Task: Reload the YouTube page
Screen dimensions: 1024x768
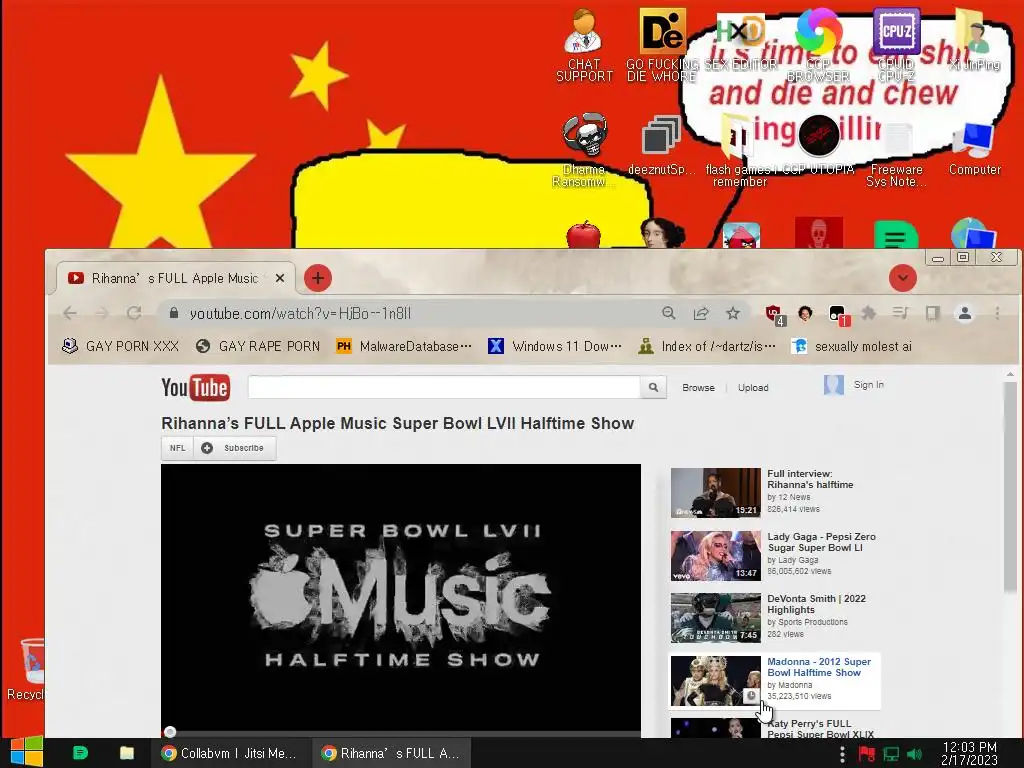Action: click(x=134, y=313)
